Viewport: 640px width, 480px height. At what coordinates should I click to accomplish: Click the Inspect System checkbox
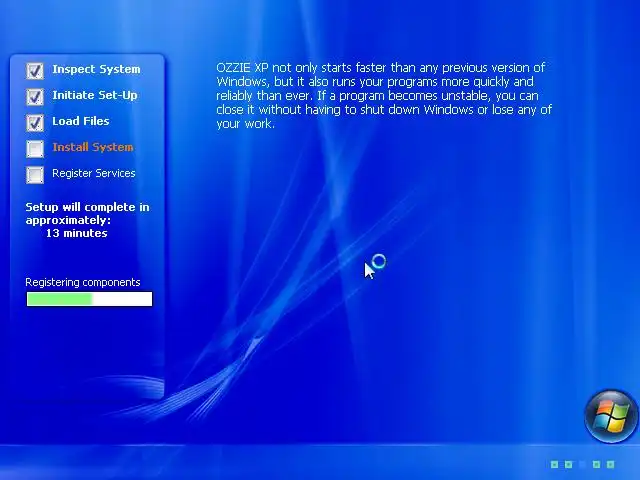[35, 71]
